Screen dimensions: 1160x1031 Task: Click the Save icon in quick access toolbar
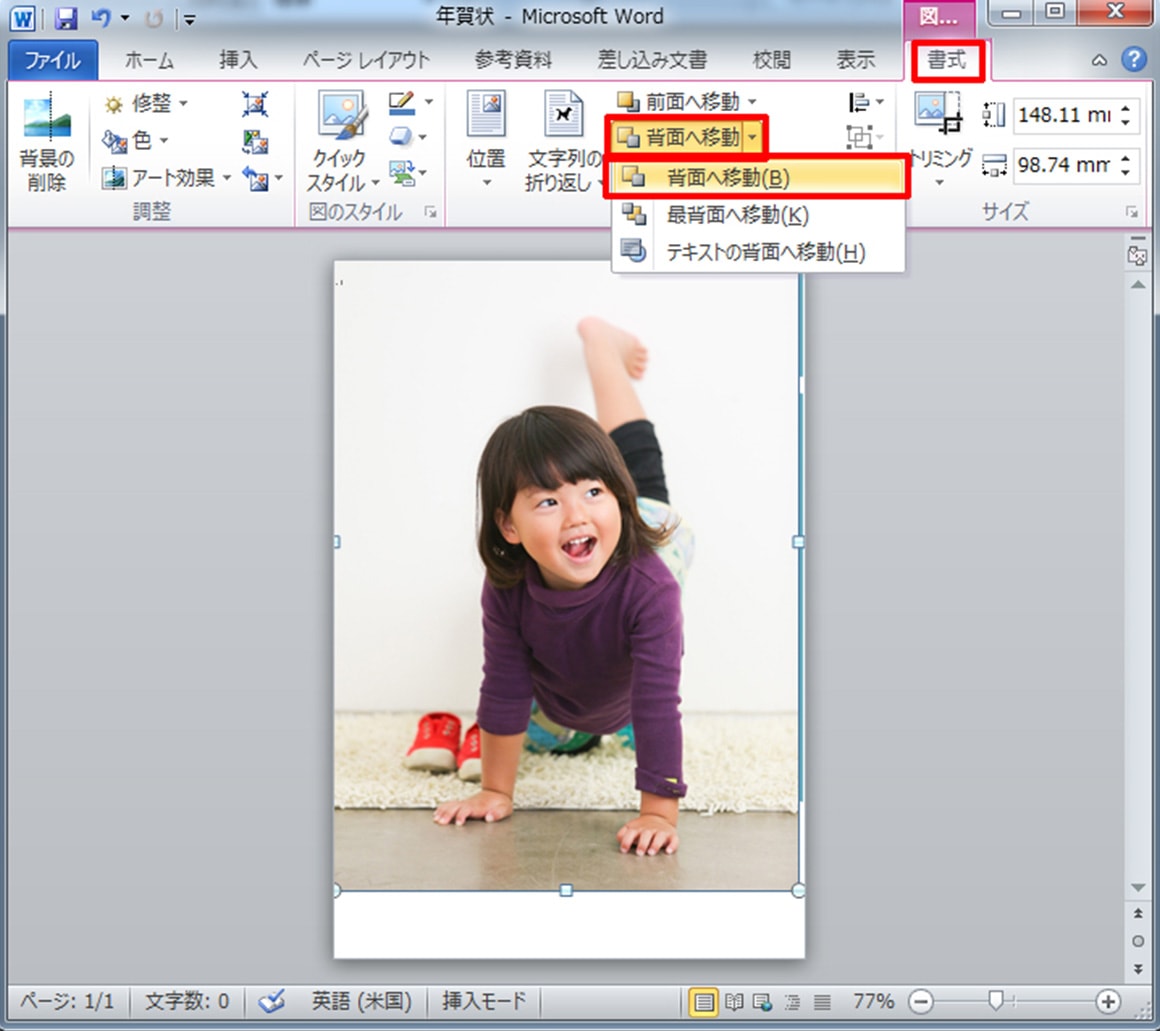click(x=66, y=18)
